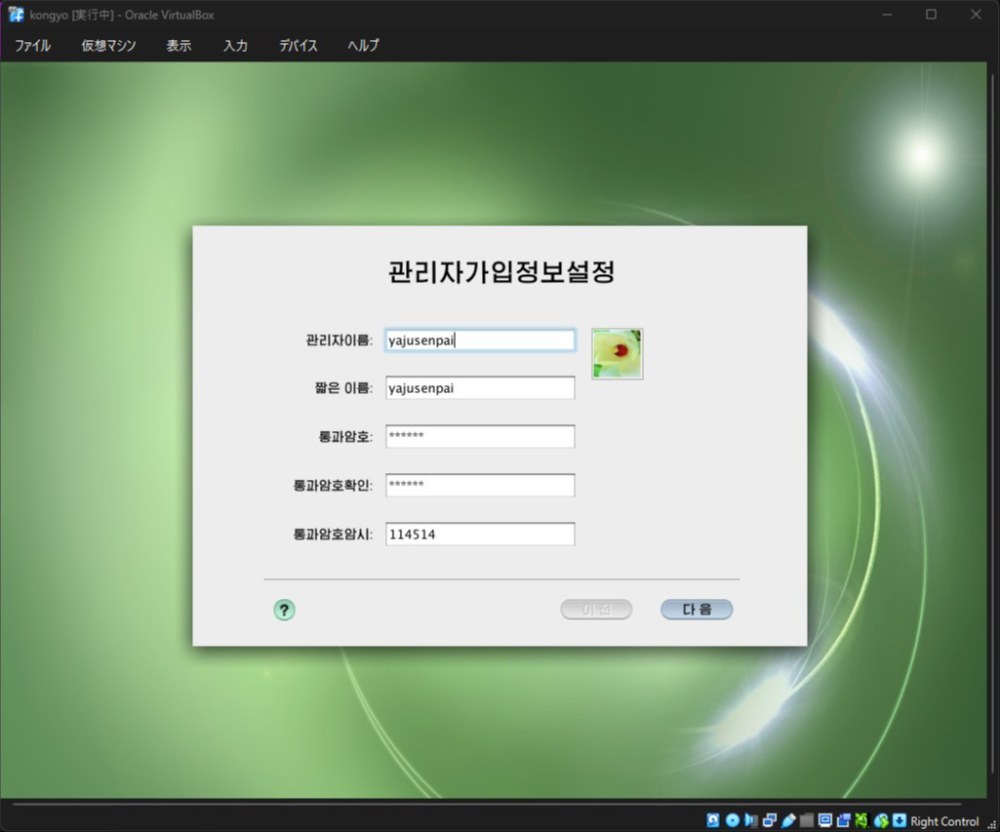Click the display settings status icon
1000x832 pixels.
tap(825, 821)
